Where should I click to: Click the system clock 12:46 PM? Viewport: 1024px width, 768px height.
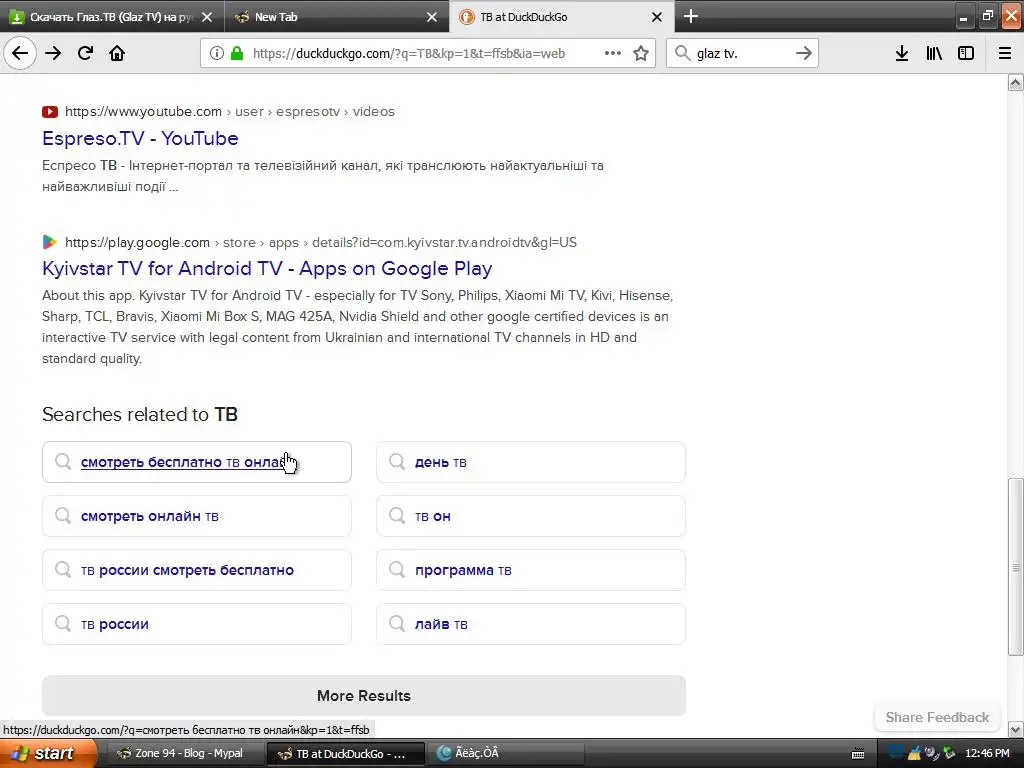987,754
